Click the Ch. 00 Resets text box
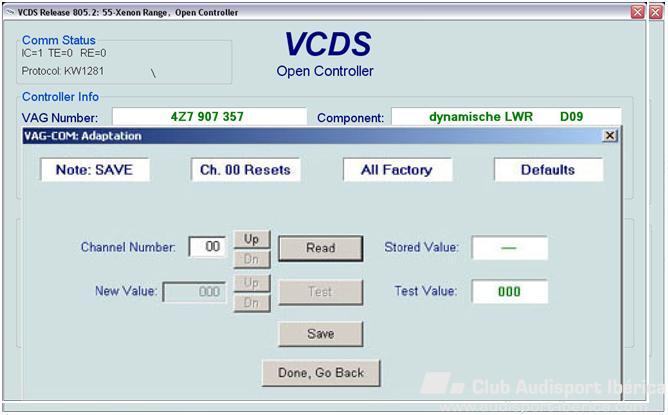The width and height of the screenshot is (668, 415). (x=245, y=170)
